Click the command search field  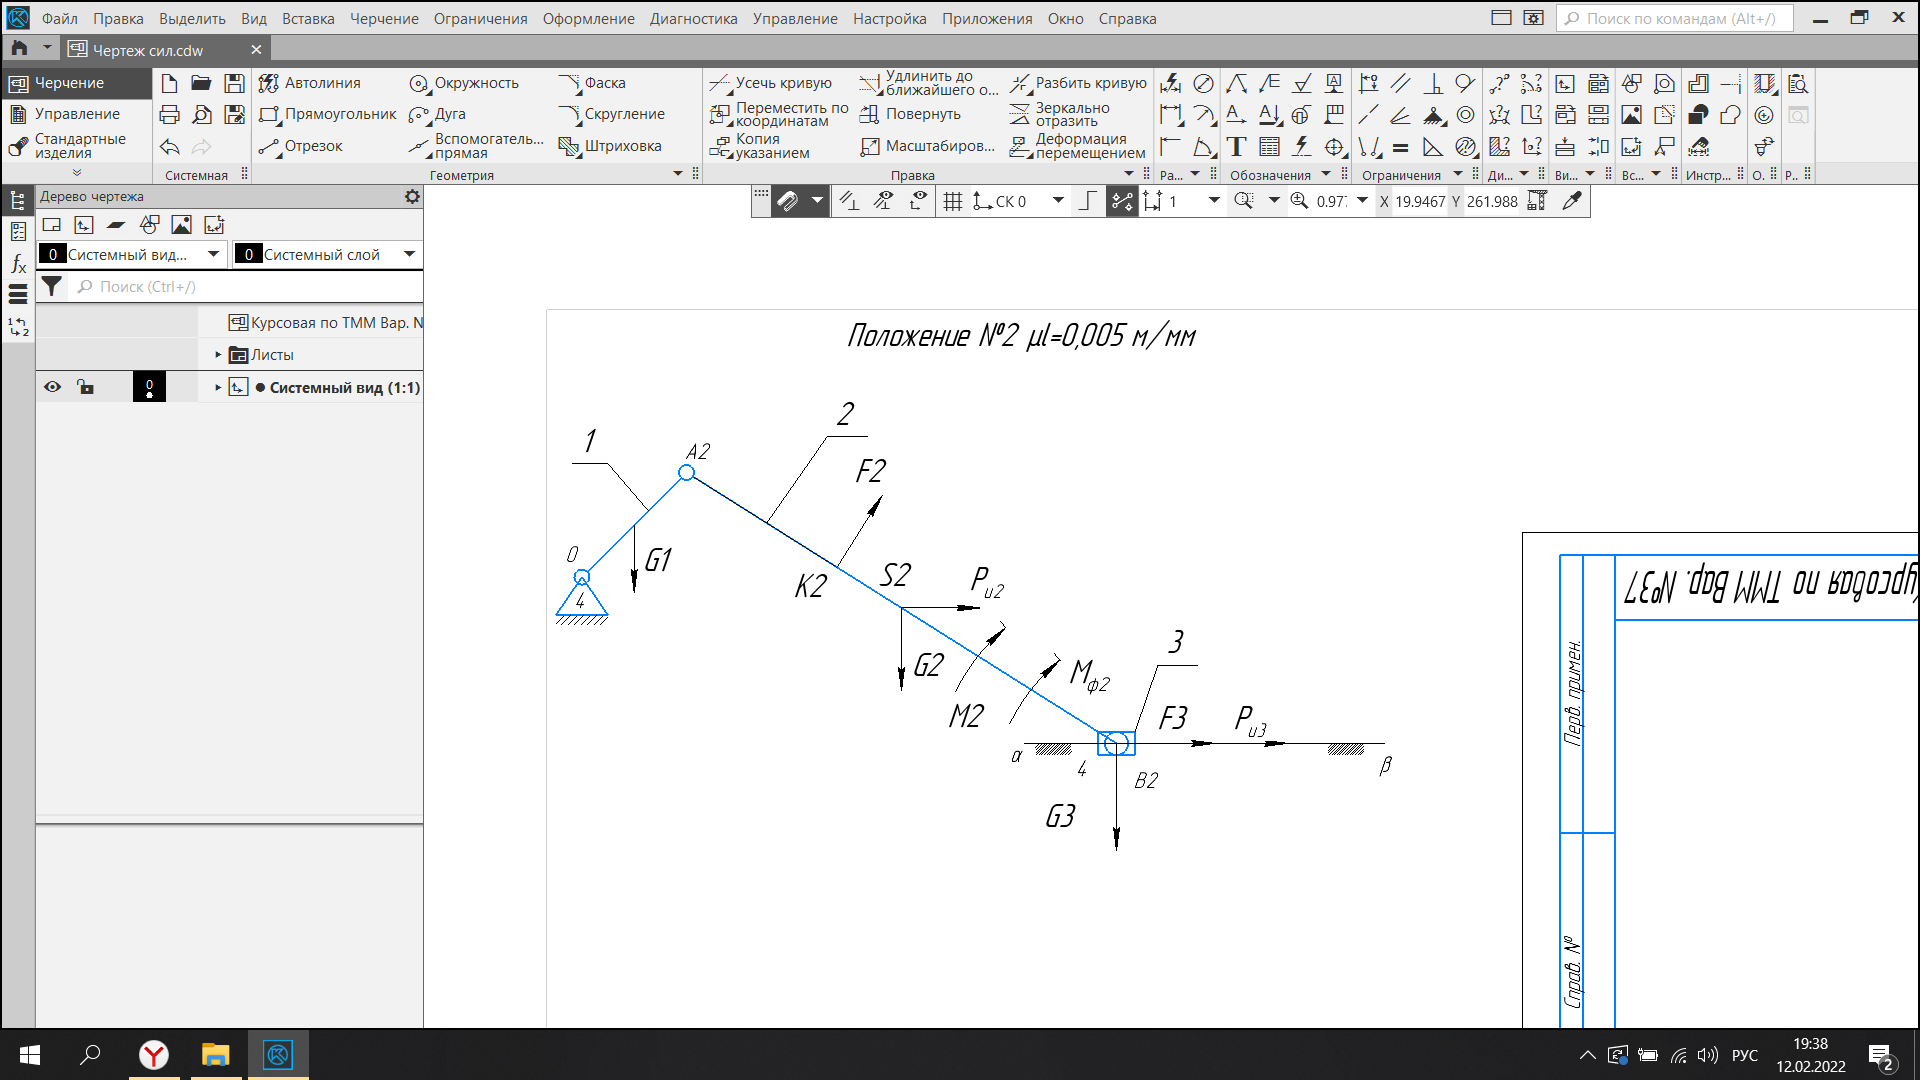(x=1674, y=18)
